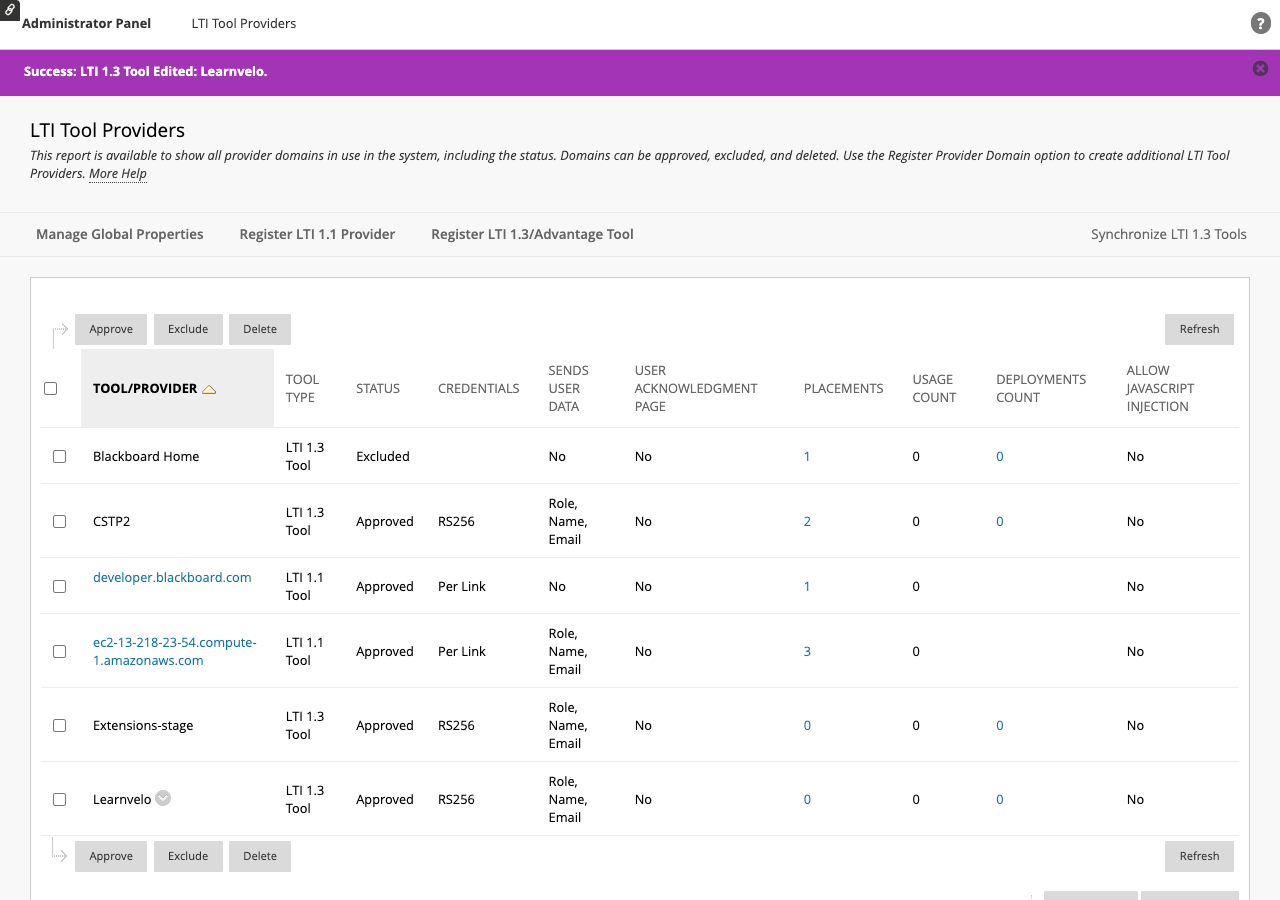Follow the More Help link

click(118, 174)
